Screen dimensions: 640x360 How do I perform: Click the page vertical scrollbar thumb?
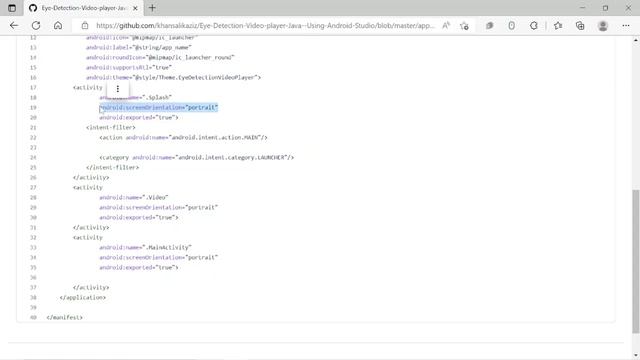pyautogui.click(x=636, y=261)
